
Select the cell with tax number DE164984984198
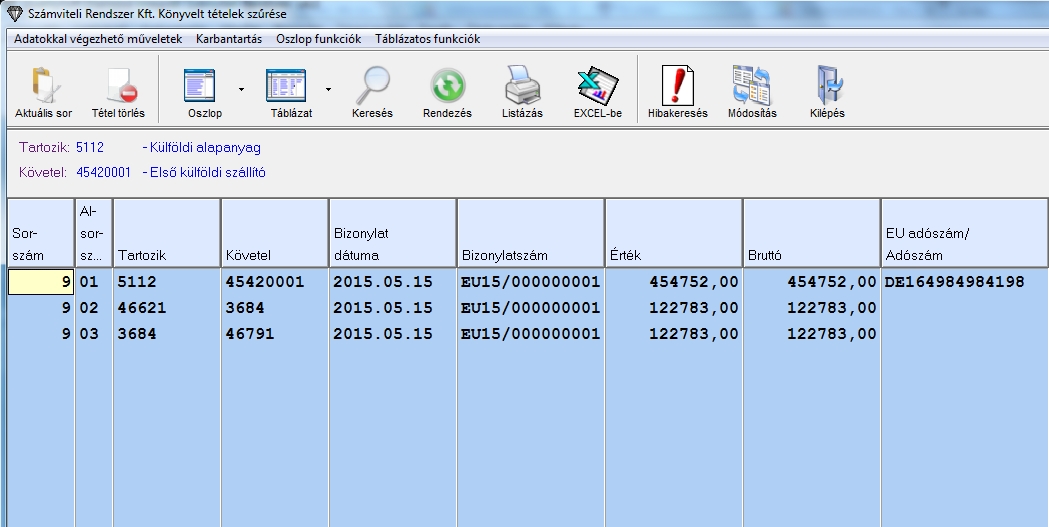(955, 283)
